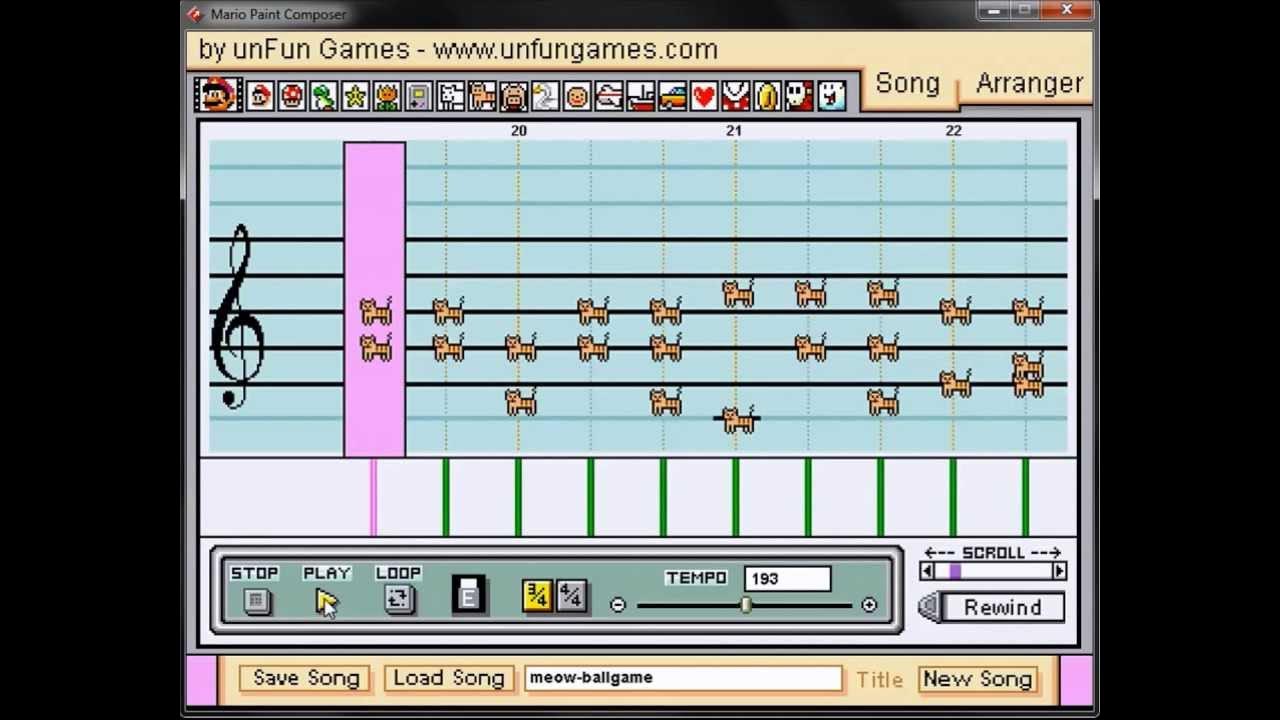Open the Song tab
This screenshot has width=1280, height=720.
pos(907,84)
